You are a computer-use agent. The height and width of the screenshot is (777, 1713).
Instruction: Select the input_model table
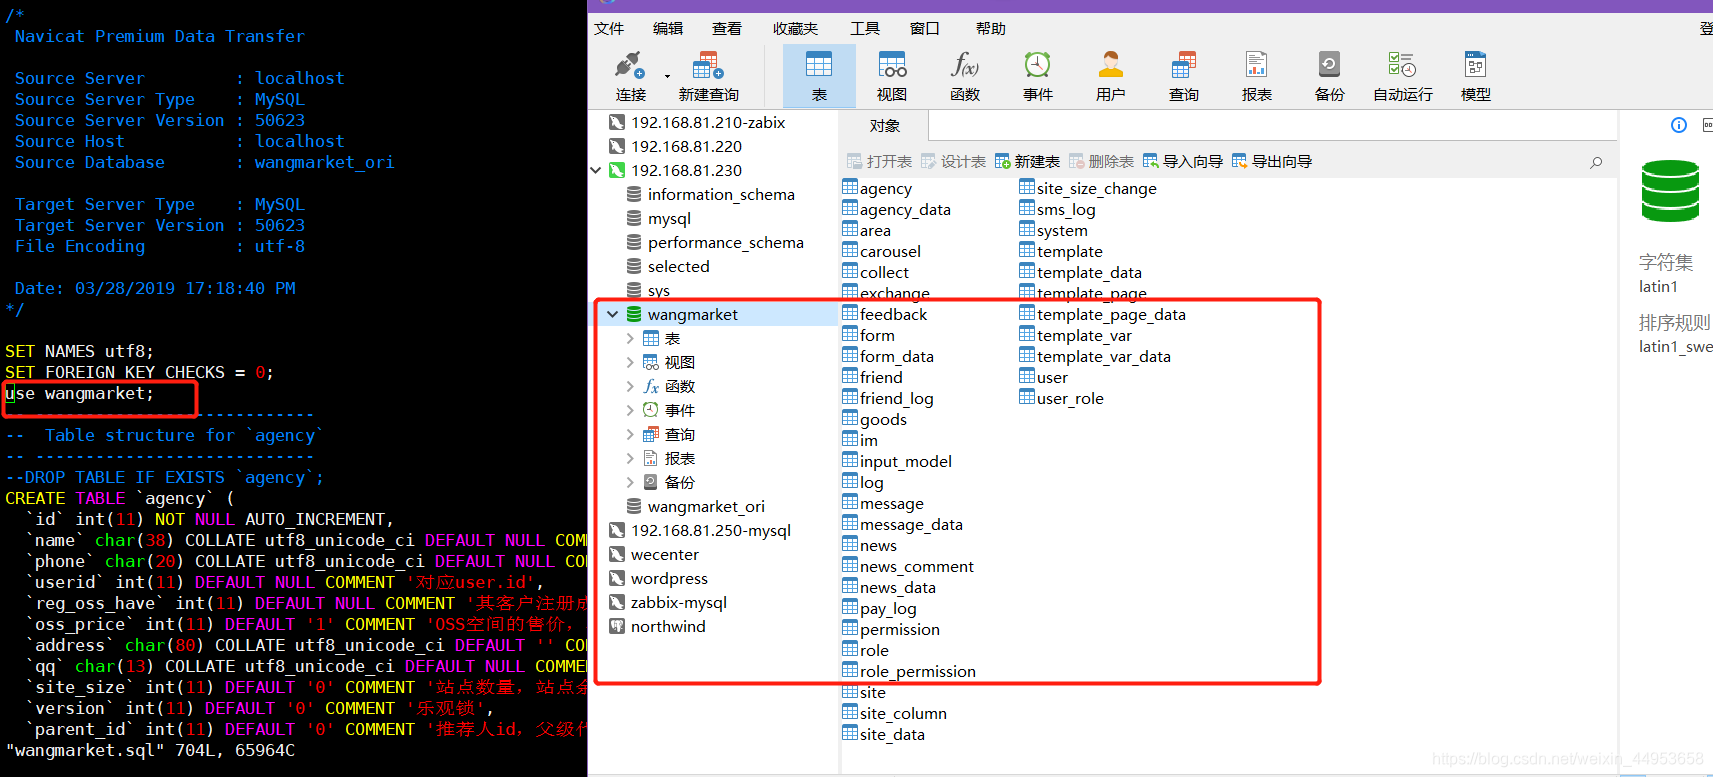(x=905, y=461)
